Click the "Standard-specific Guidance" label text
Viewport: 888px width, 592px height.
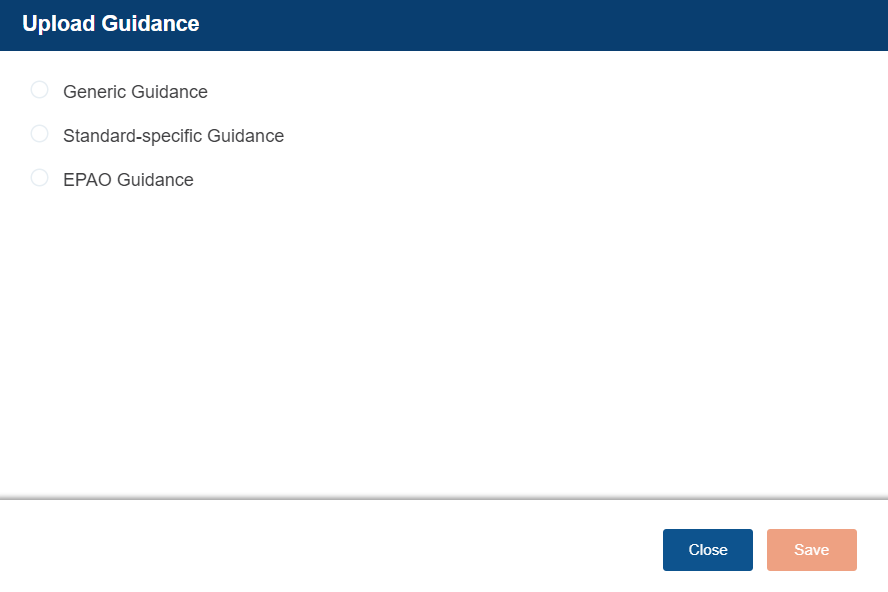[x=173, y=136]
